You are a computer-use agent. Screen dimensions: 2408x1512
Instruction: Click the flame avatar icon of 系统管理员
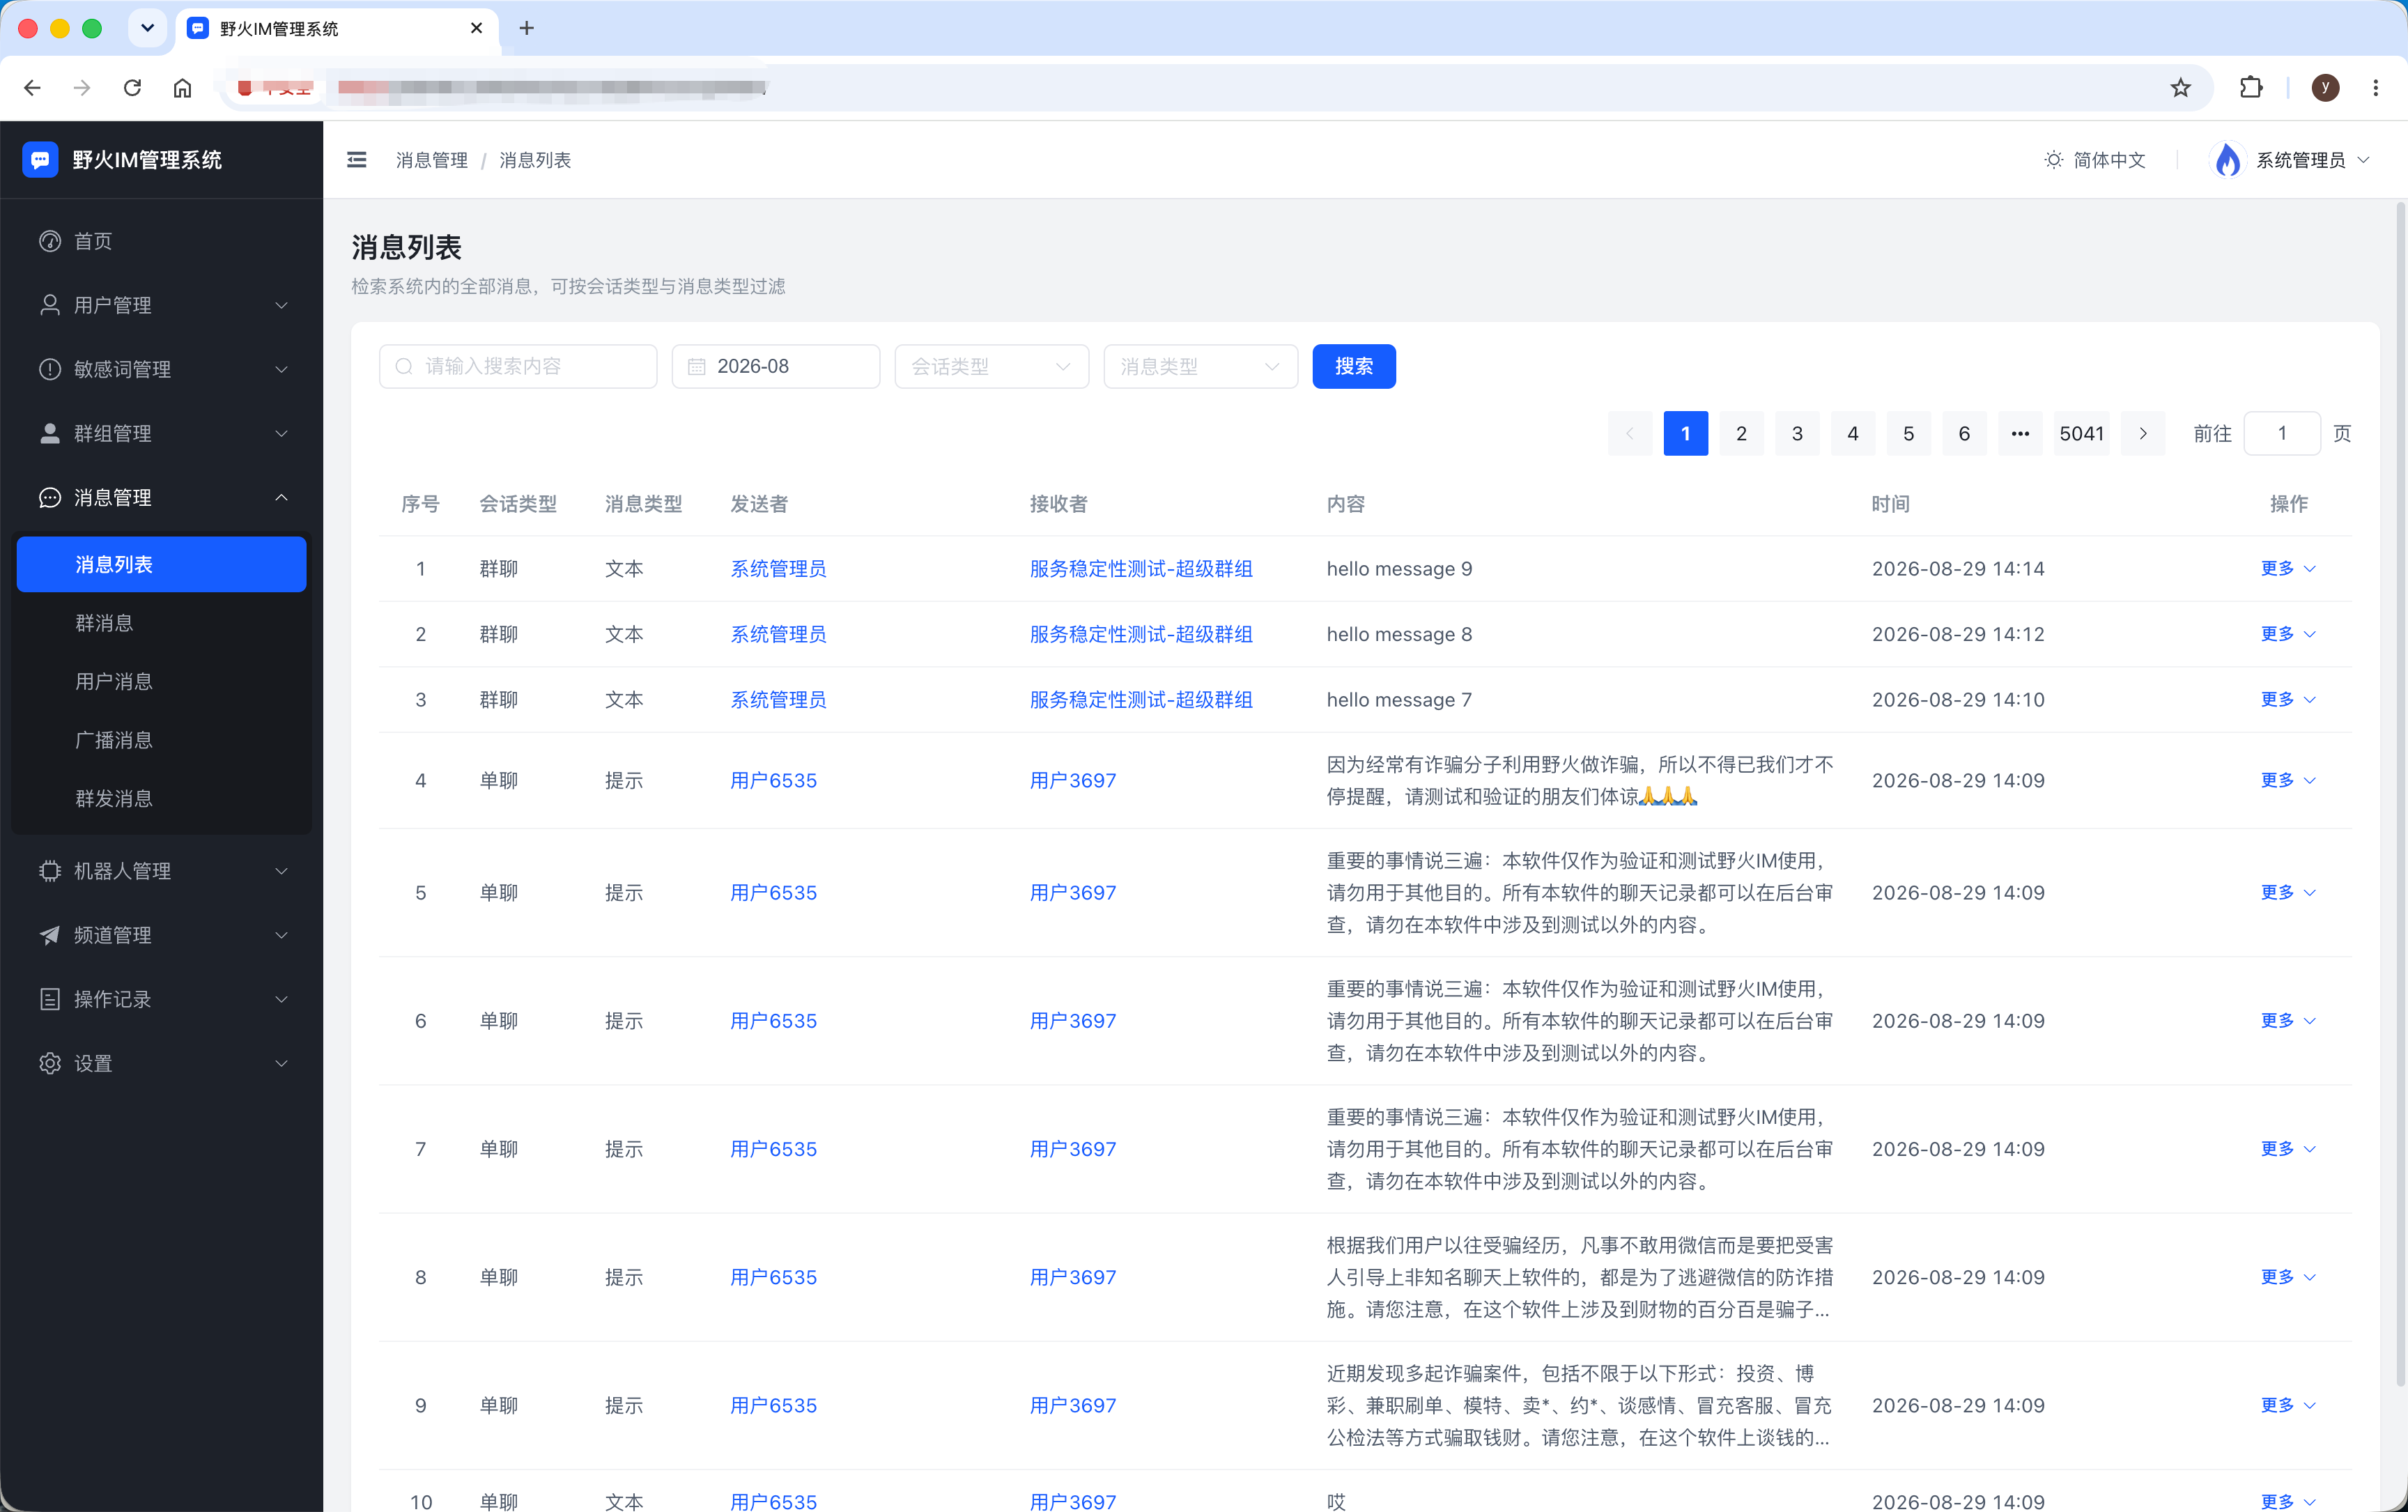[x=2227, y=160]
